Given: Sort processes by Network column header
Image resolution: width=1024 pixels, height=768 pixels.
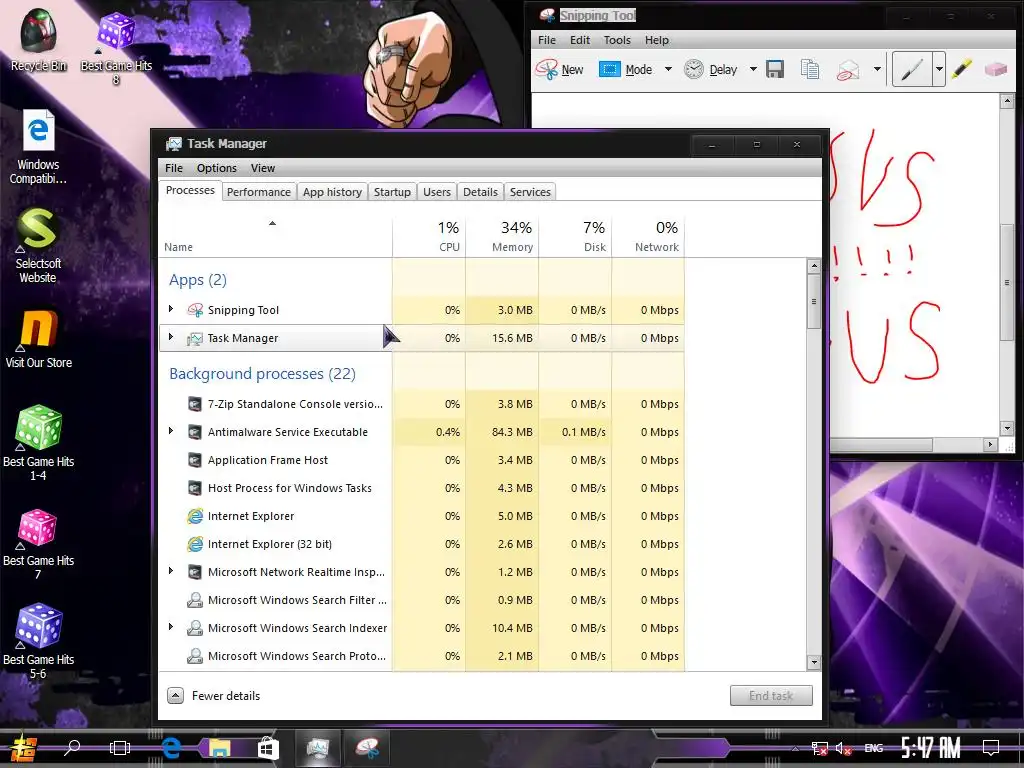Looking at the screenshot, I should tap(648, 236).
